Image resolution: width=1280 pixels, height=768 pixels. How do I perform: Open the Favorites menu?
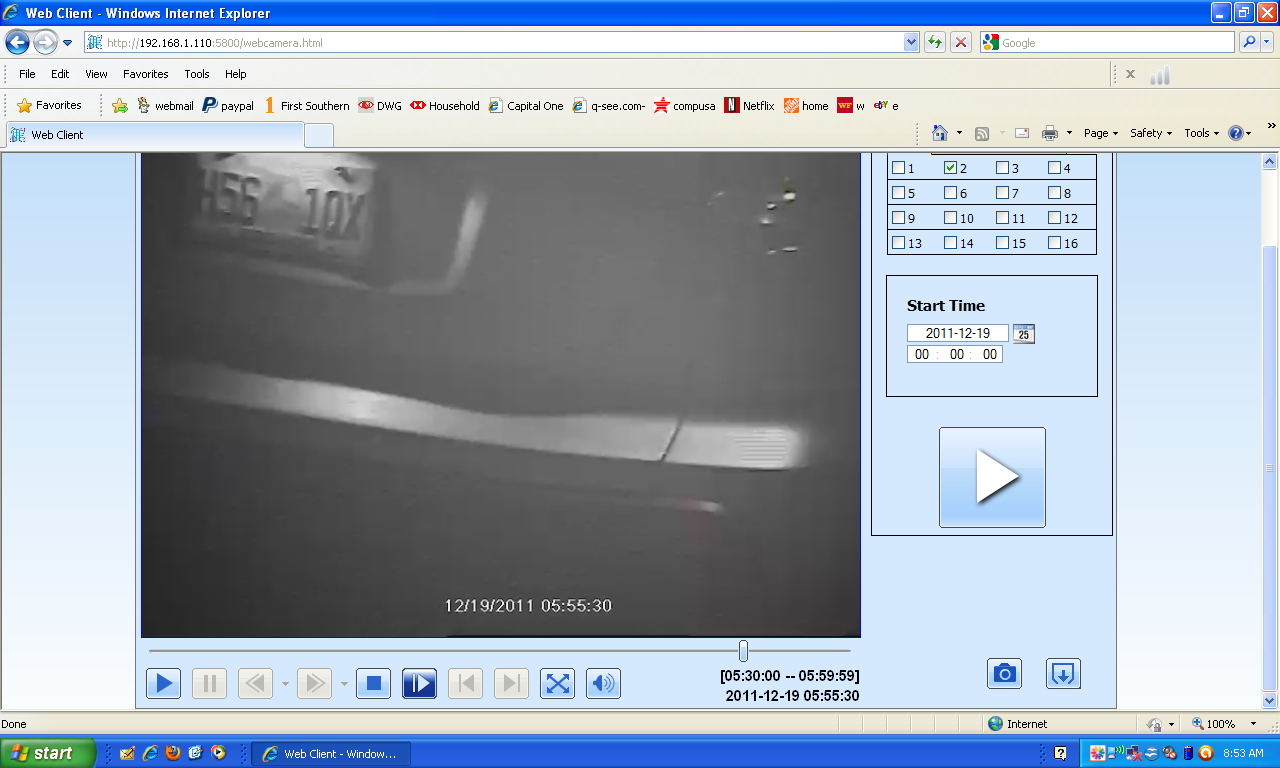146,74
